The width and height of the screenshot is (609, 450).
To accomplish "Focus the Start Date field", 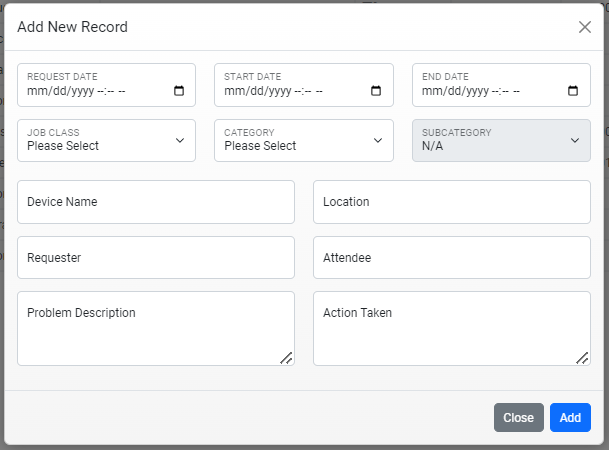I will click(x=304, y=85).
